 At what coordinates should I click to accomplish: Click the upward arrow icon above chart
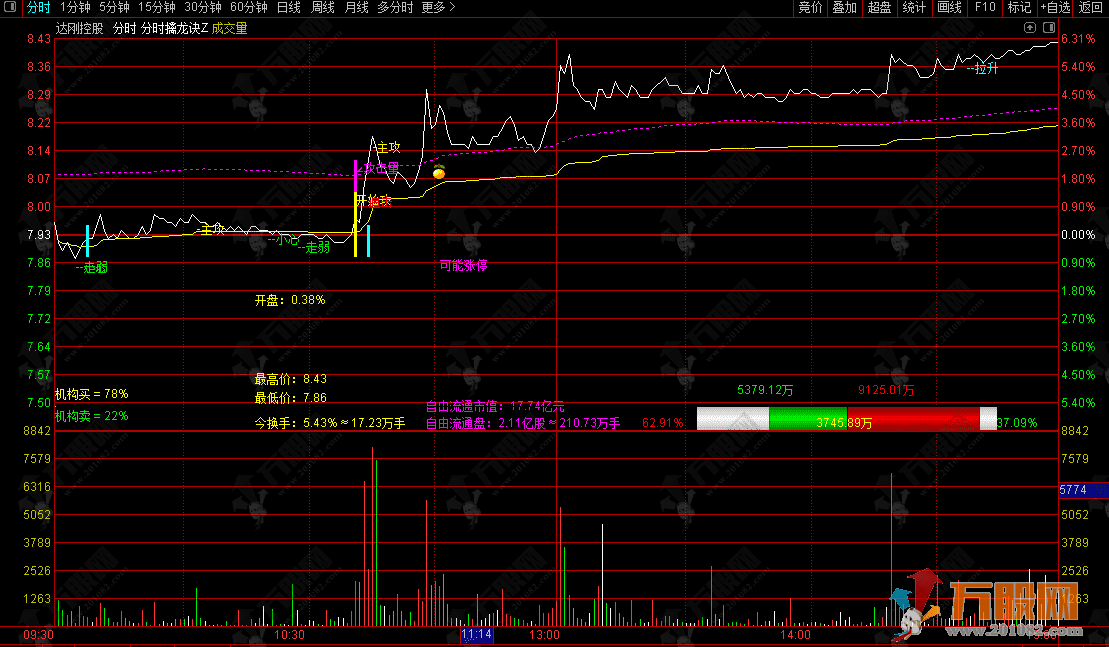[x=1030, y=29]
